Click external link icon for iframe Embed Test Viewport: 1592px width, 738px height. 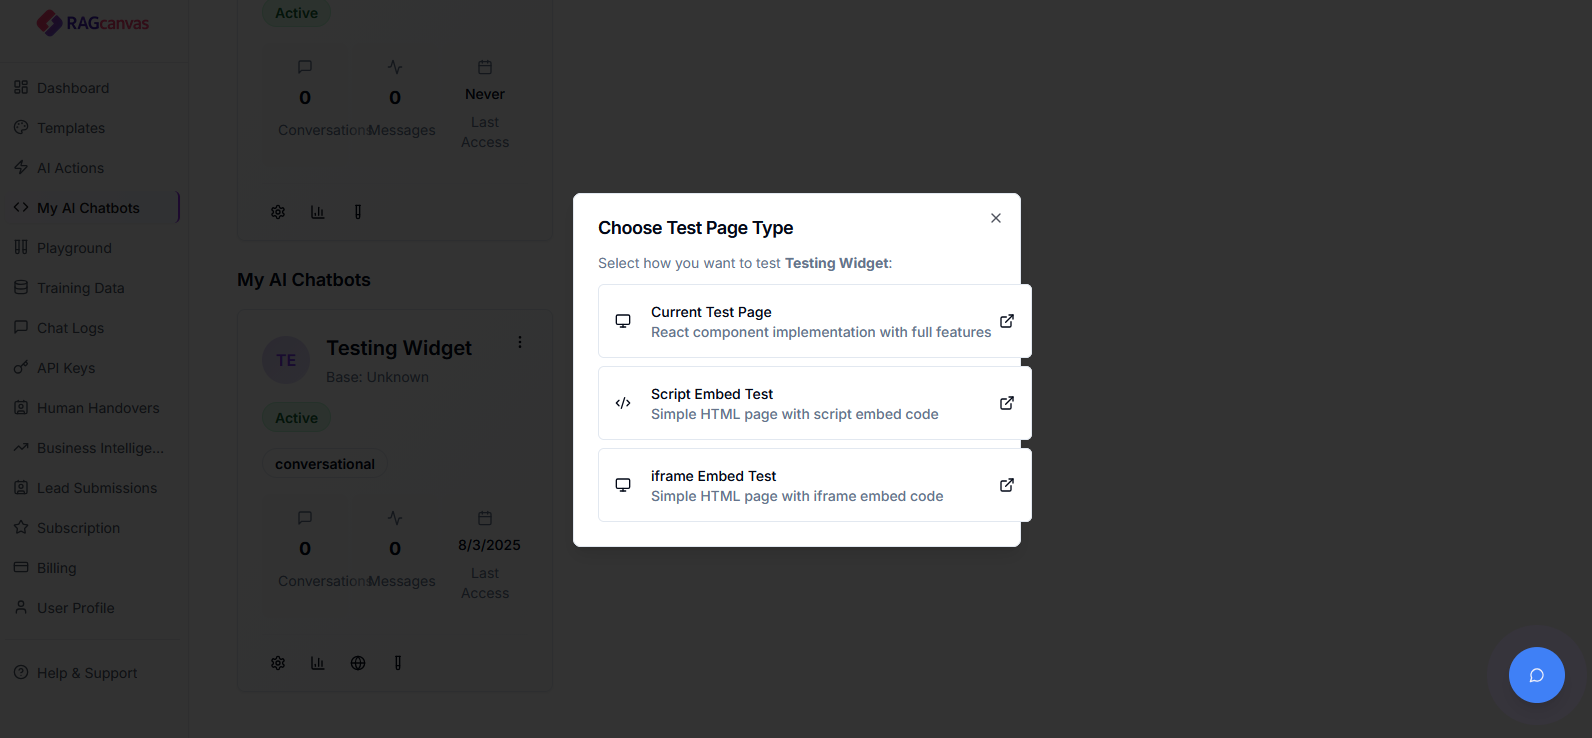click(x=1007, y=485)
